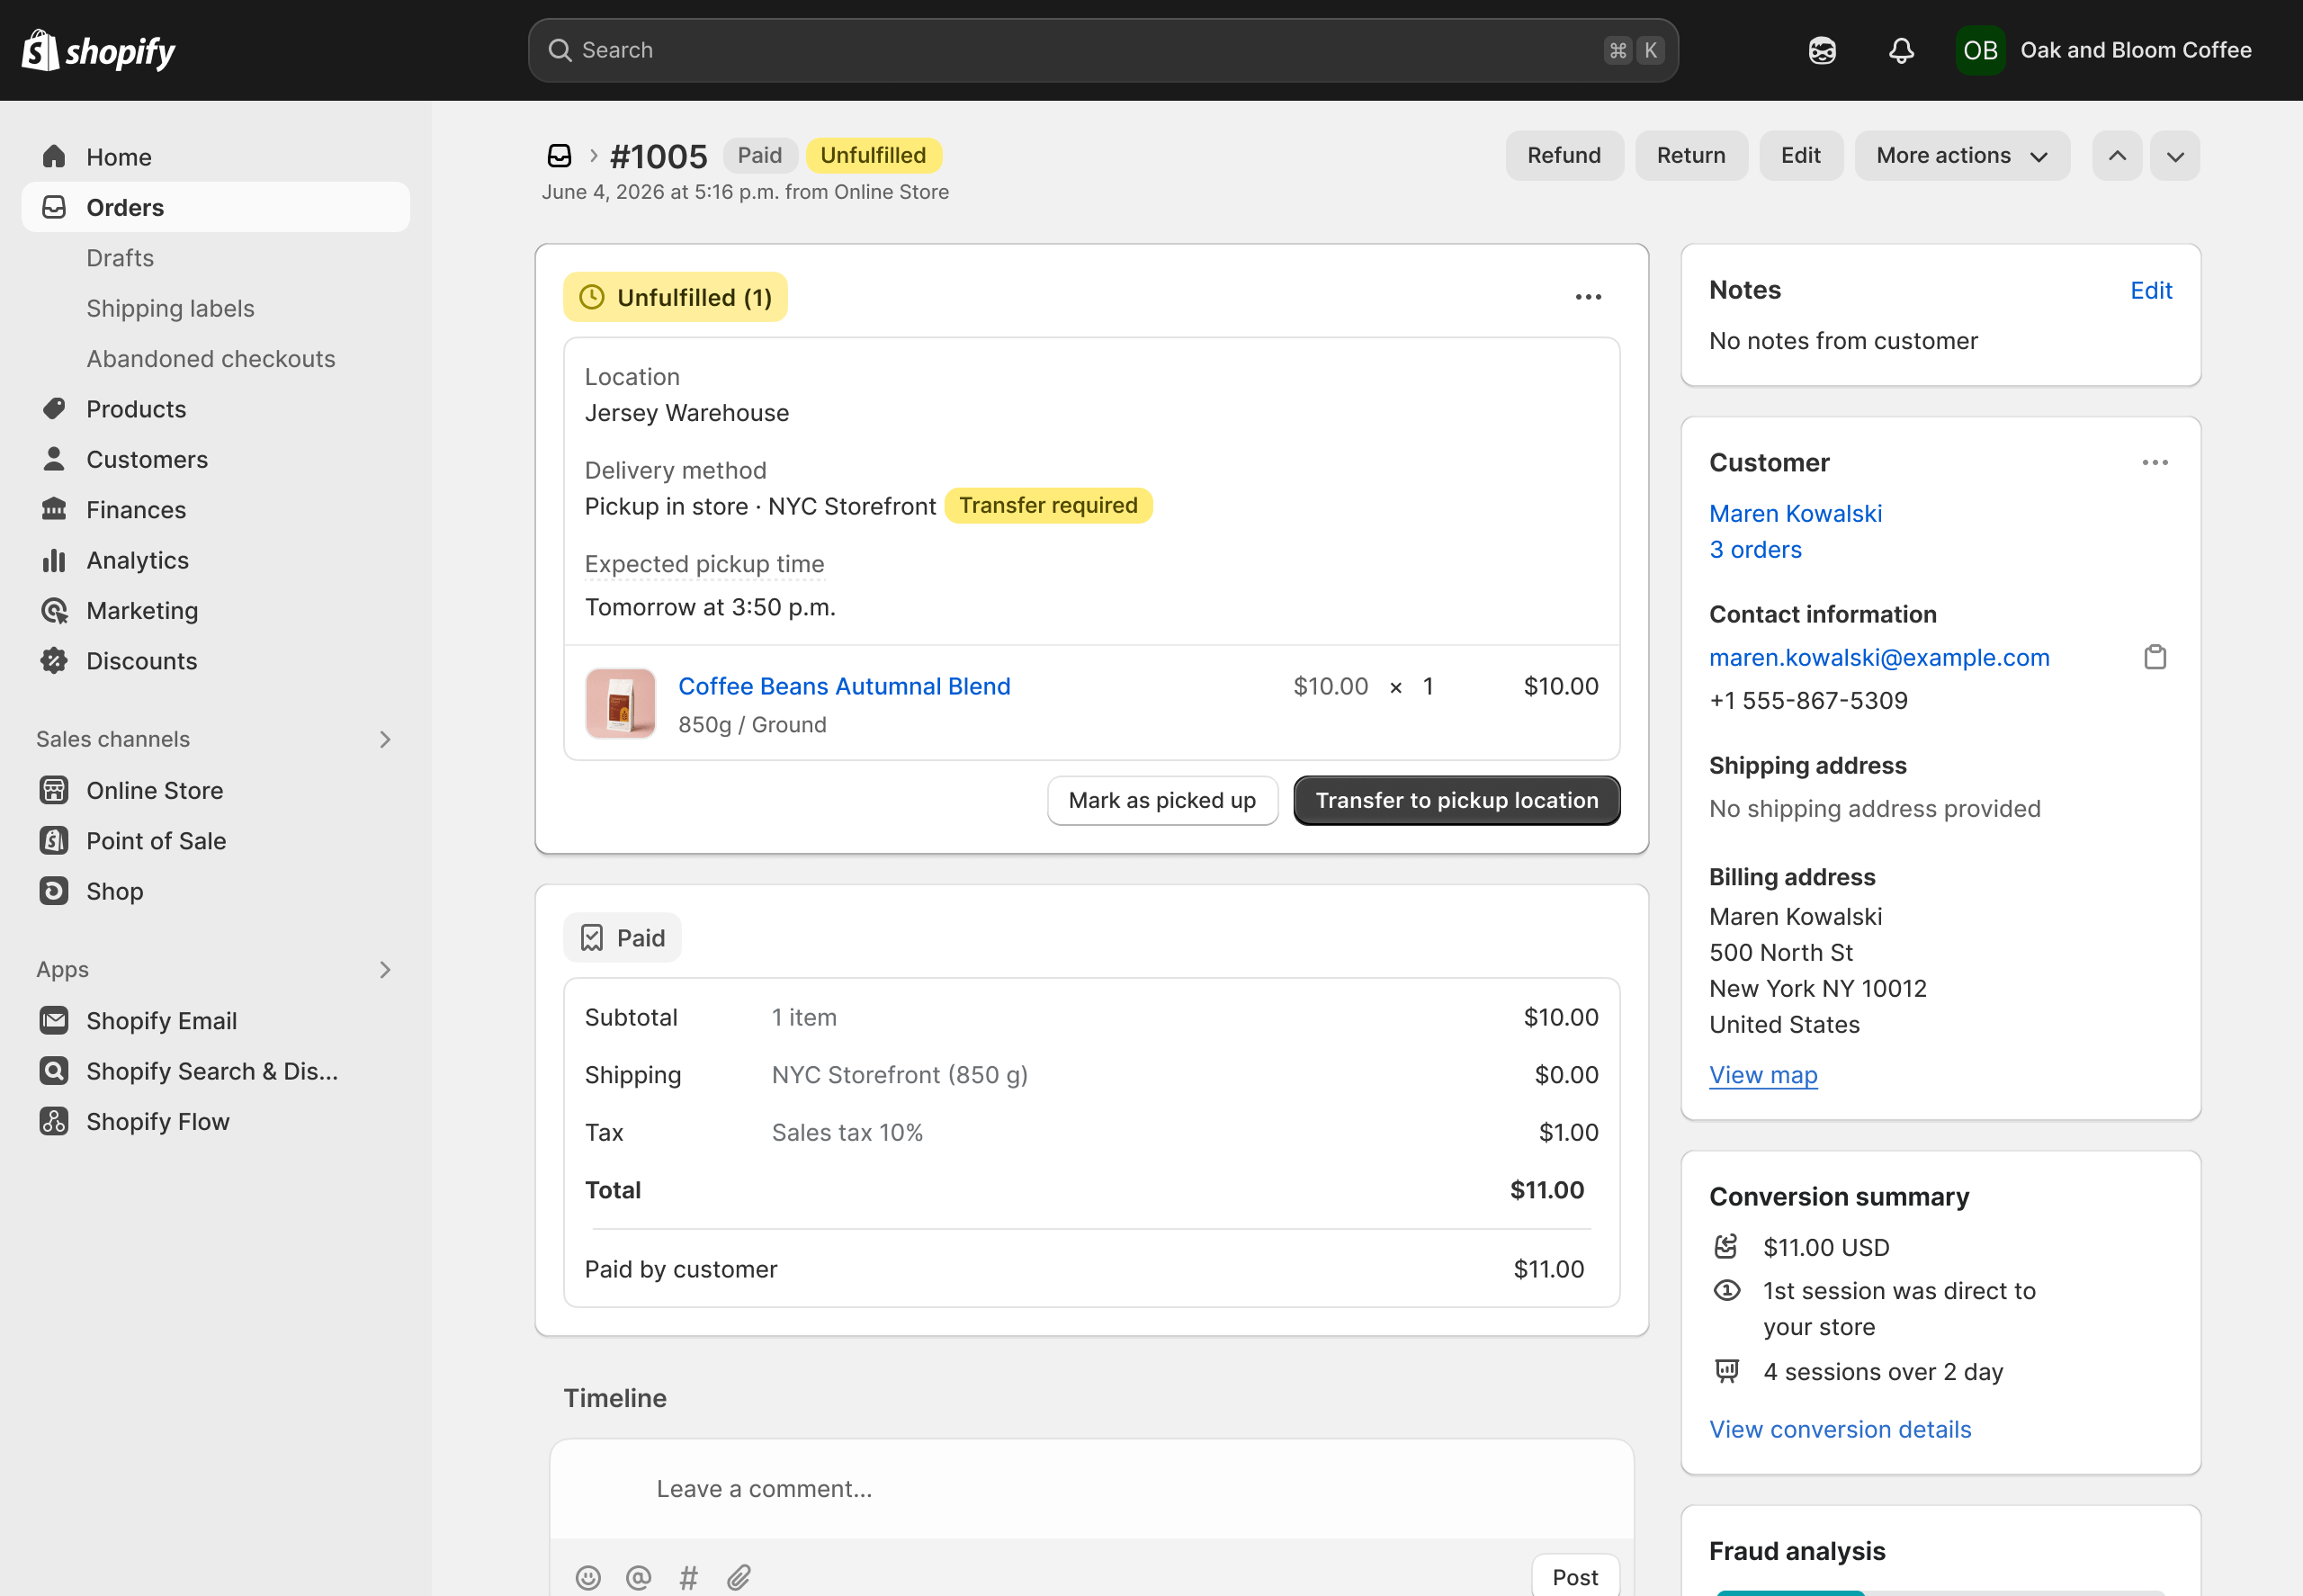Click the Online Store channel icon
The width and height of the screenshot is (2303, 1596).
(x=54, y=790)
